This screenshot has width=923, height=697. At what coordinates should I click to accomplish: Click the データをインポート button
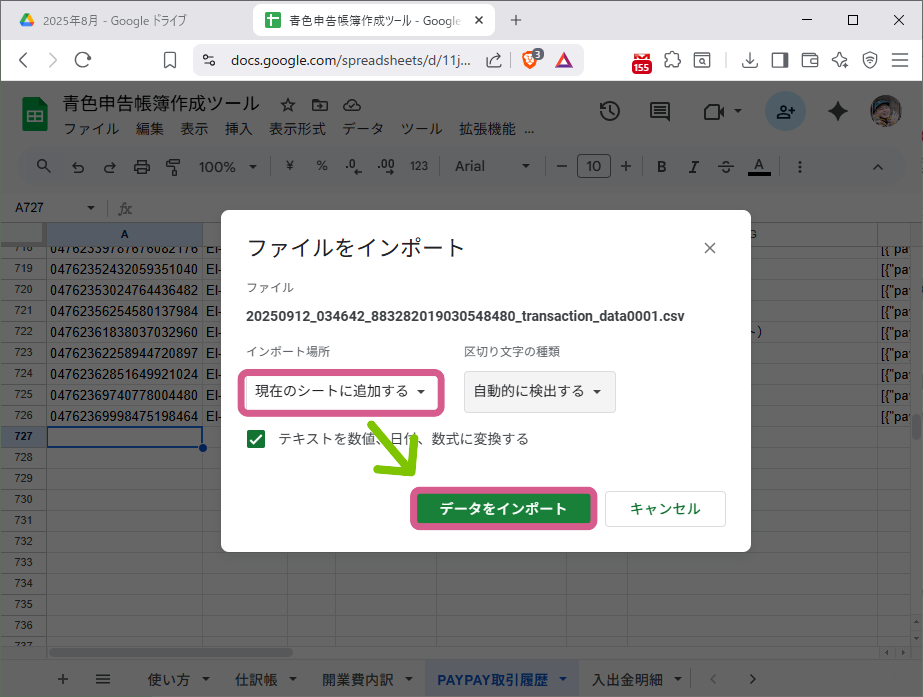(503, 509)
